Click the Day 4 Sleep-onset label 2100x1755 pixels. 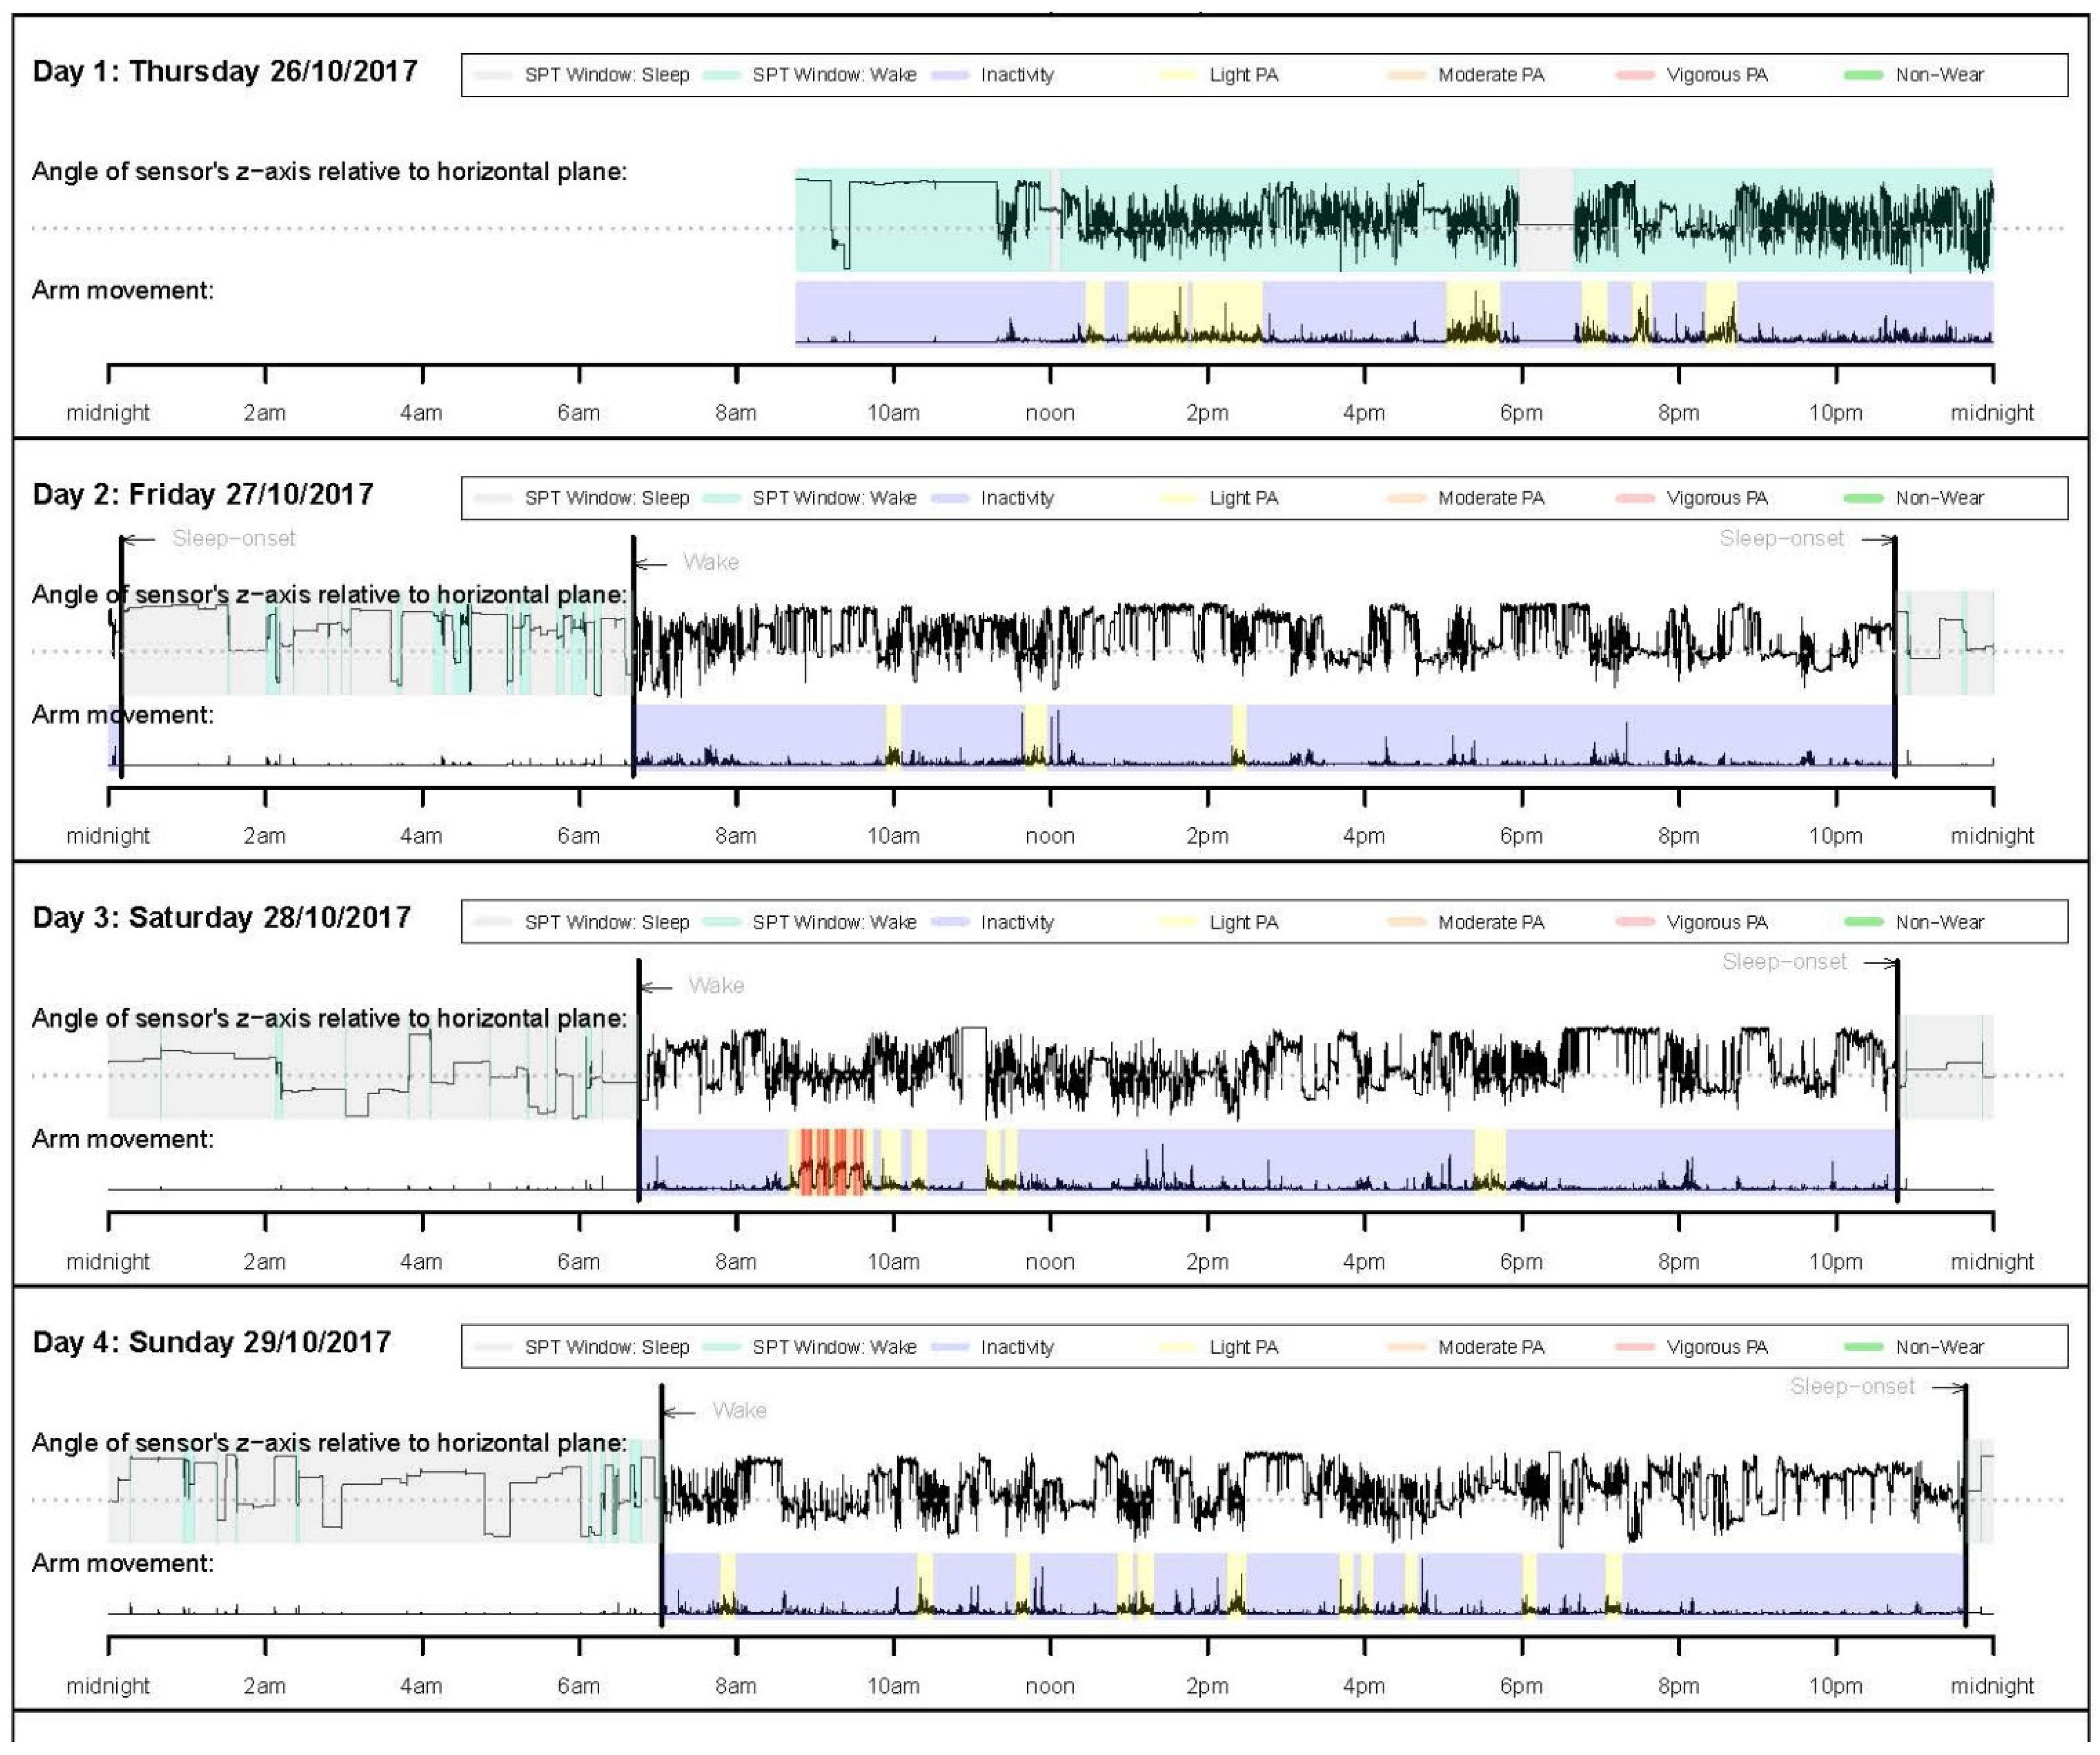click(x=1852, y=1386)
